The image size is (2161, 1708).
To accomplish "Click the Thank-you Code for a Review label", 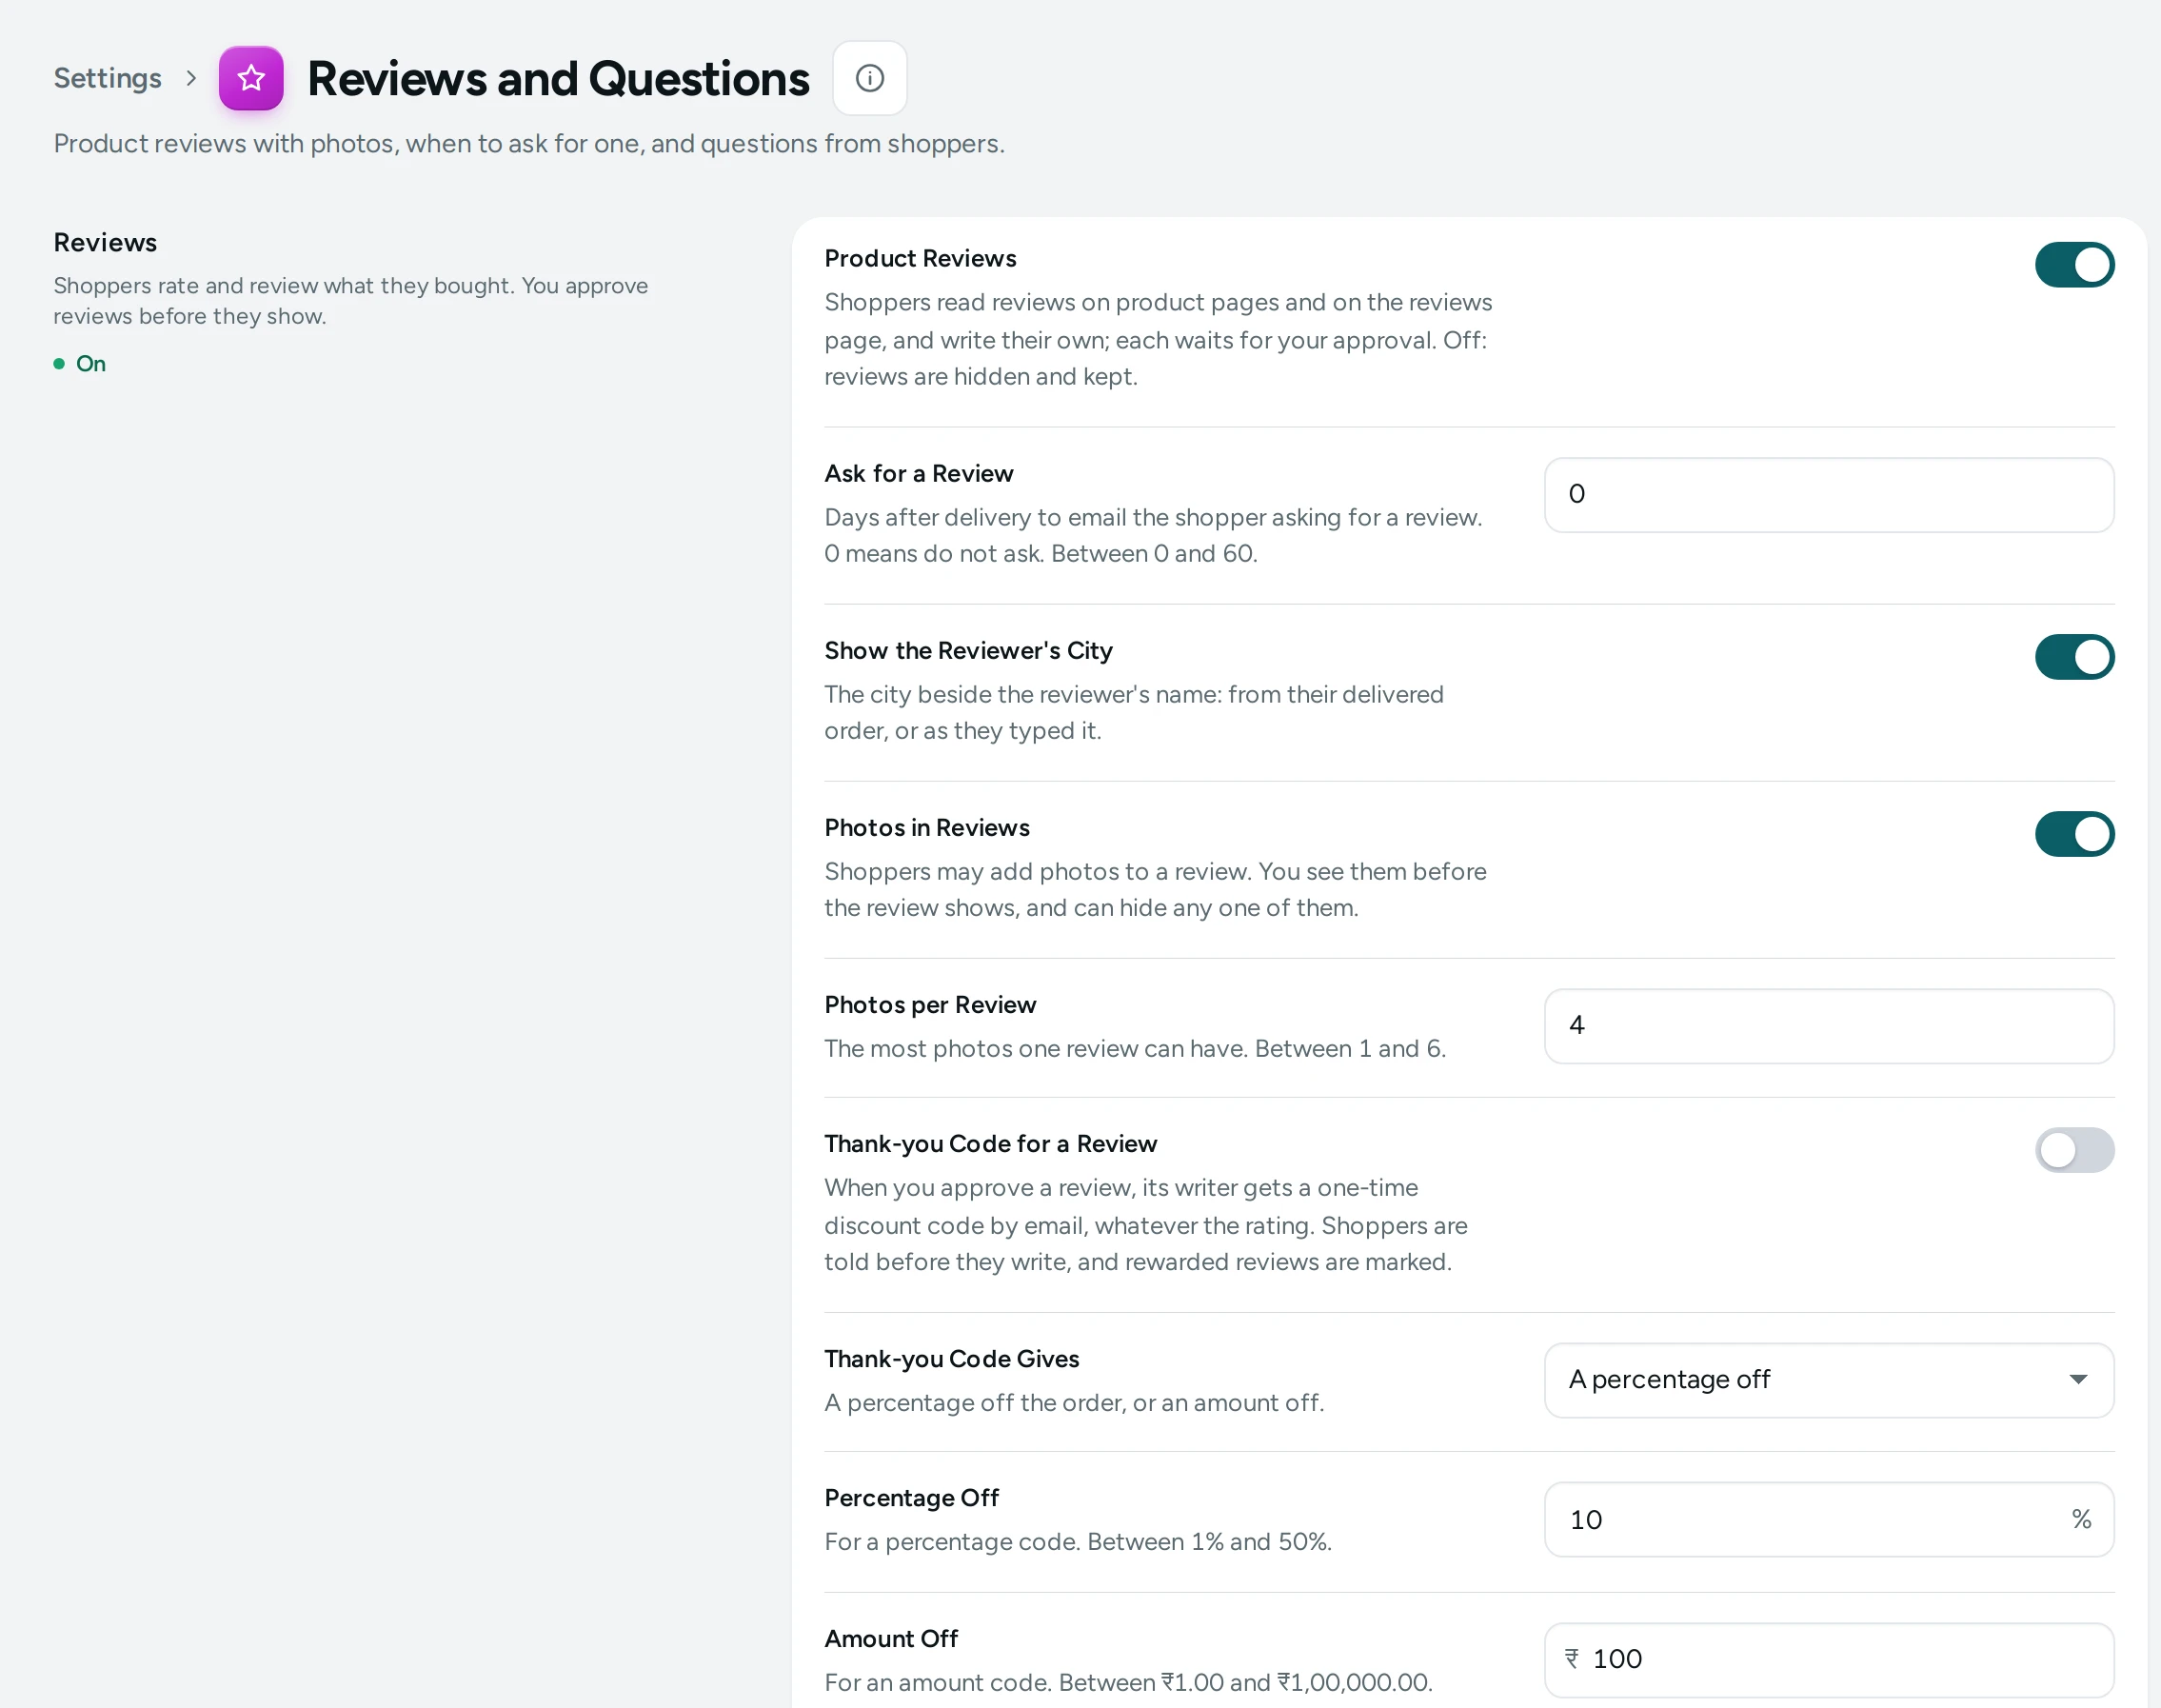I will pos(990,1143).
